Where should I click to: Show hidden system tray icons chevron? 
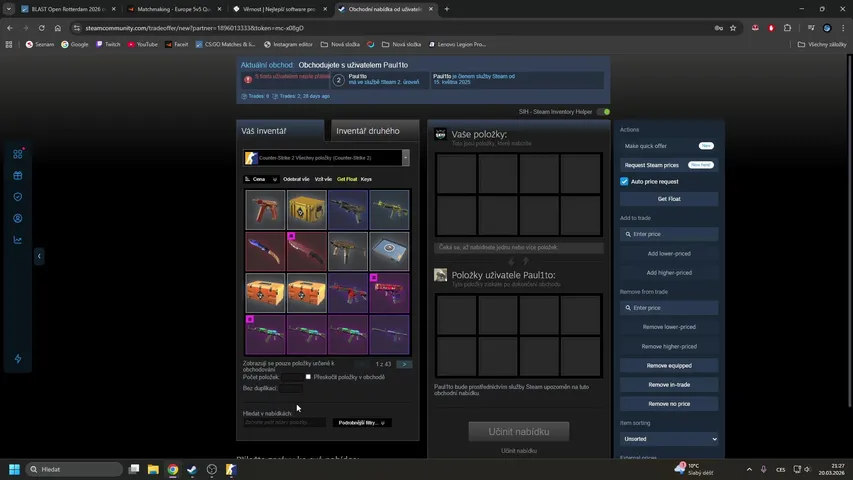pos(749,469)
